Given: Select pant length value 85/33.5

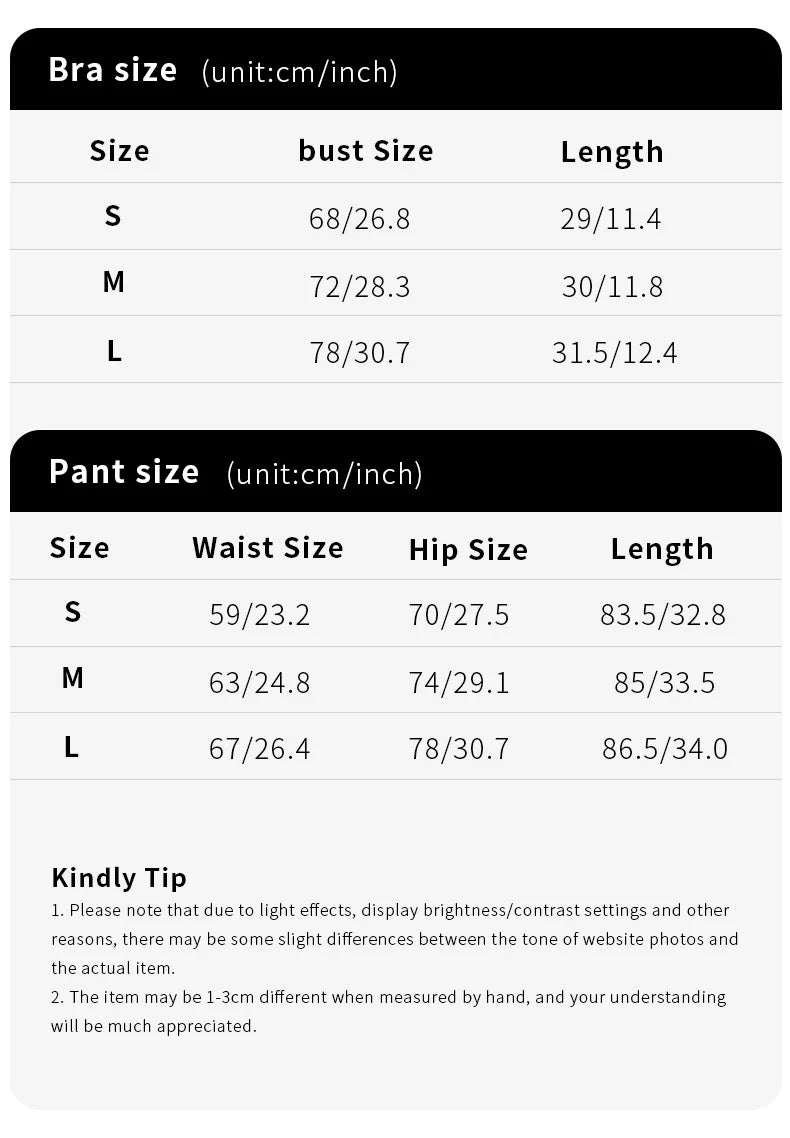Looking at the screenshot, I should pos(665,683).
